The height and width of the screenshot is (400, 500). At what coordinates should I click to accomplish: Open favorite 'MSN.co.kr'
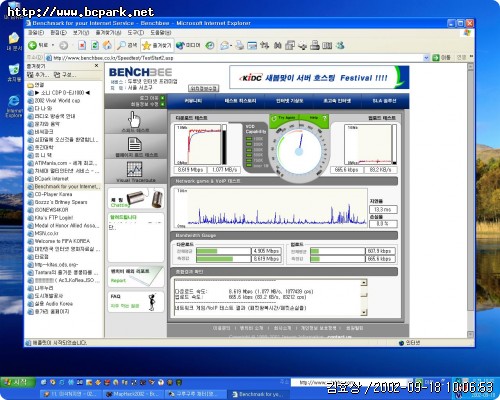pyautogui.click(x=43, y=233)
